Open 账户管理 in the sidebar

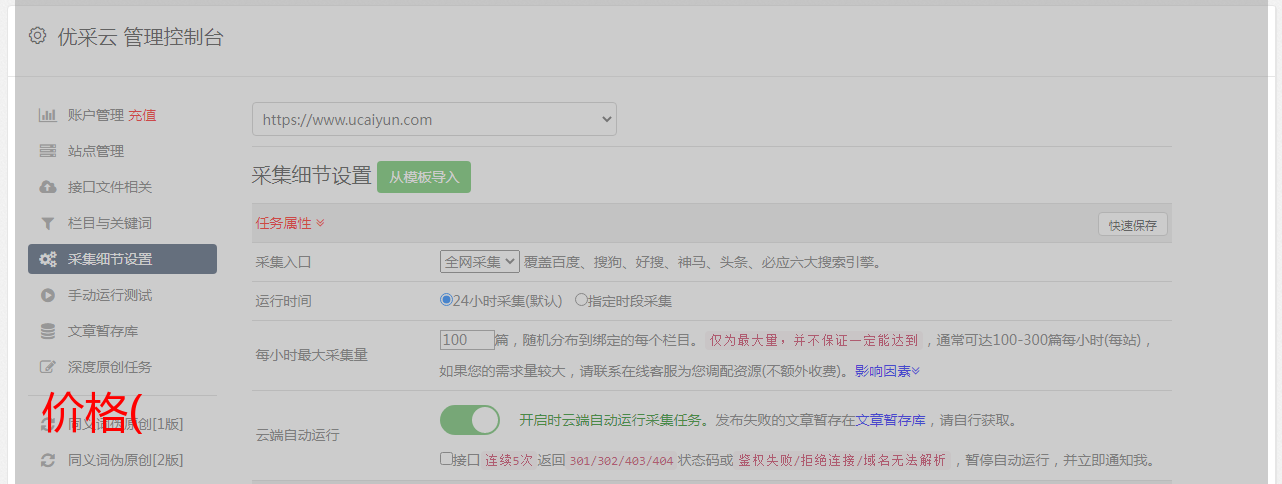pyautogui.click(x=96, y=115)
